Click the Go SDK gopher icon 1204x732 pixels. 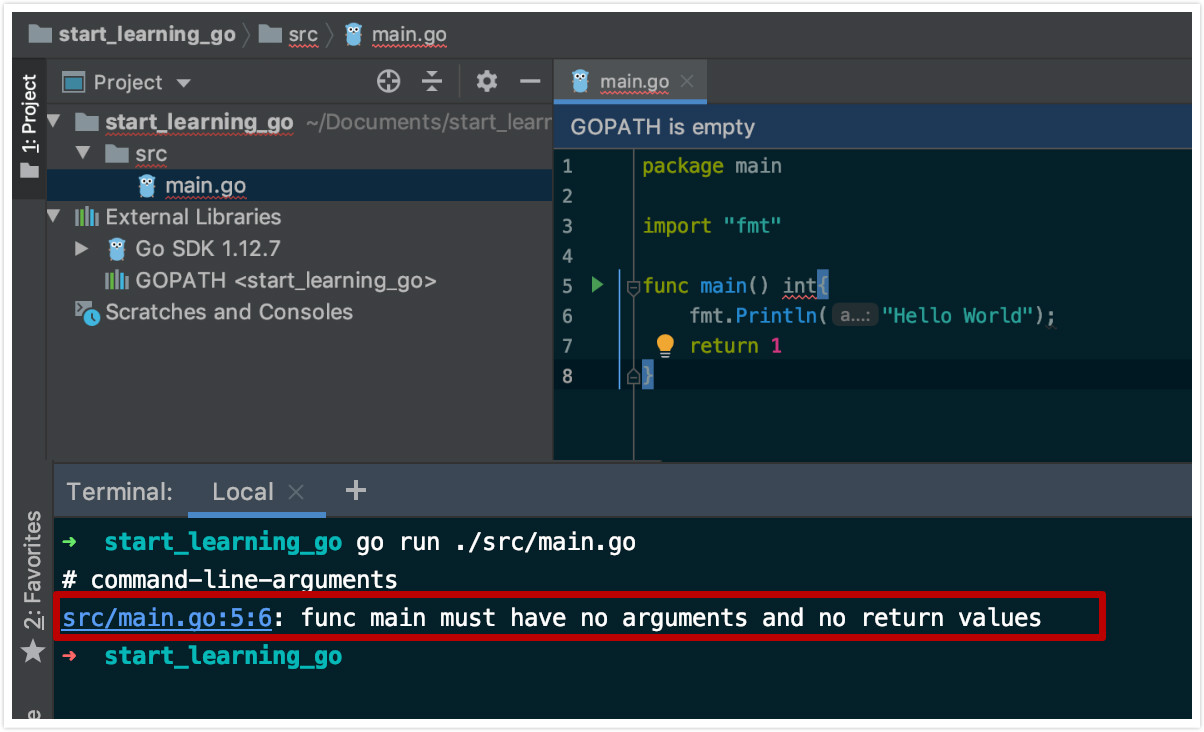117,249
